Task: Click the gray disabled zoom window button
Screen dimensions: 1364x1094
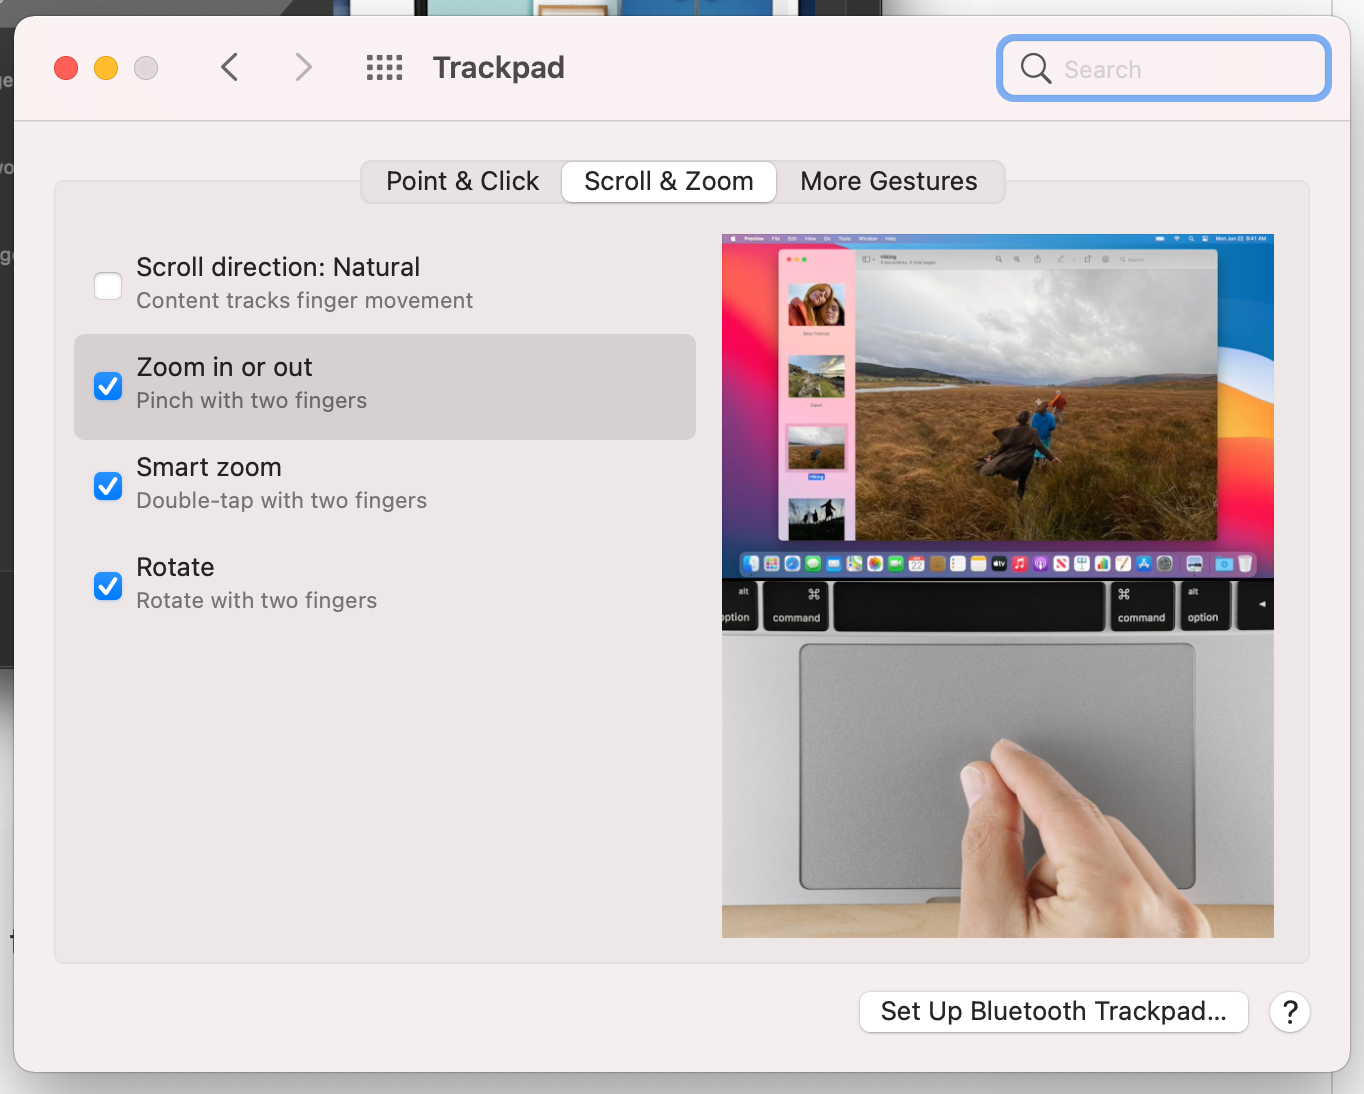Action: [146, 68]
